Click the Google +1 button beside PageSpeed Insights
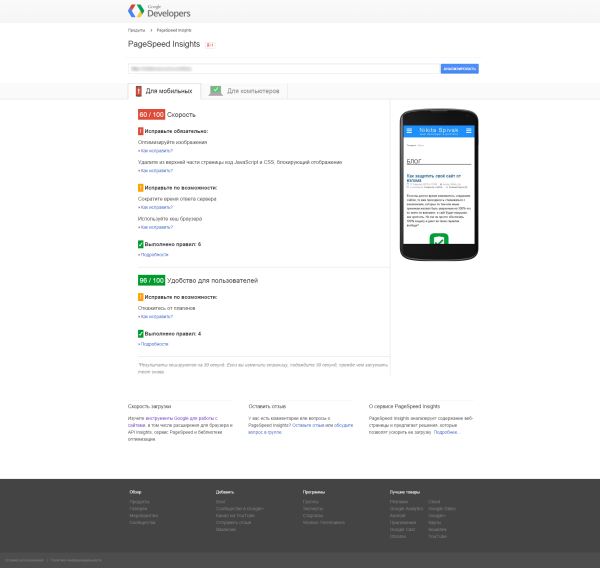 pyautogui.click(x=210, y=45)
